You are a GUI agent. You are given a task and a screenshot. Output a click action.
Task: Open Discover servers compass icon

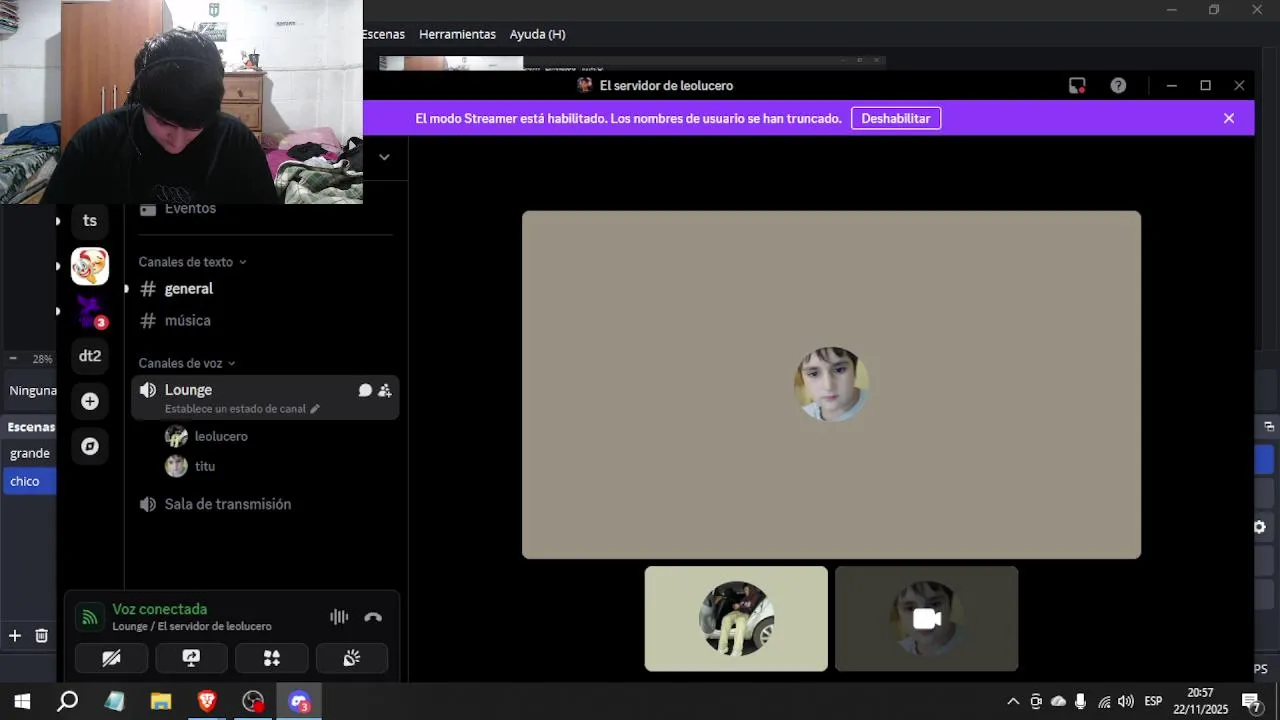90,446
